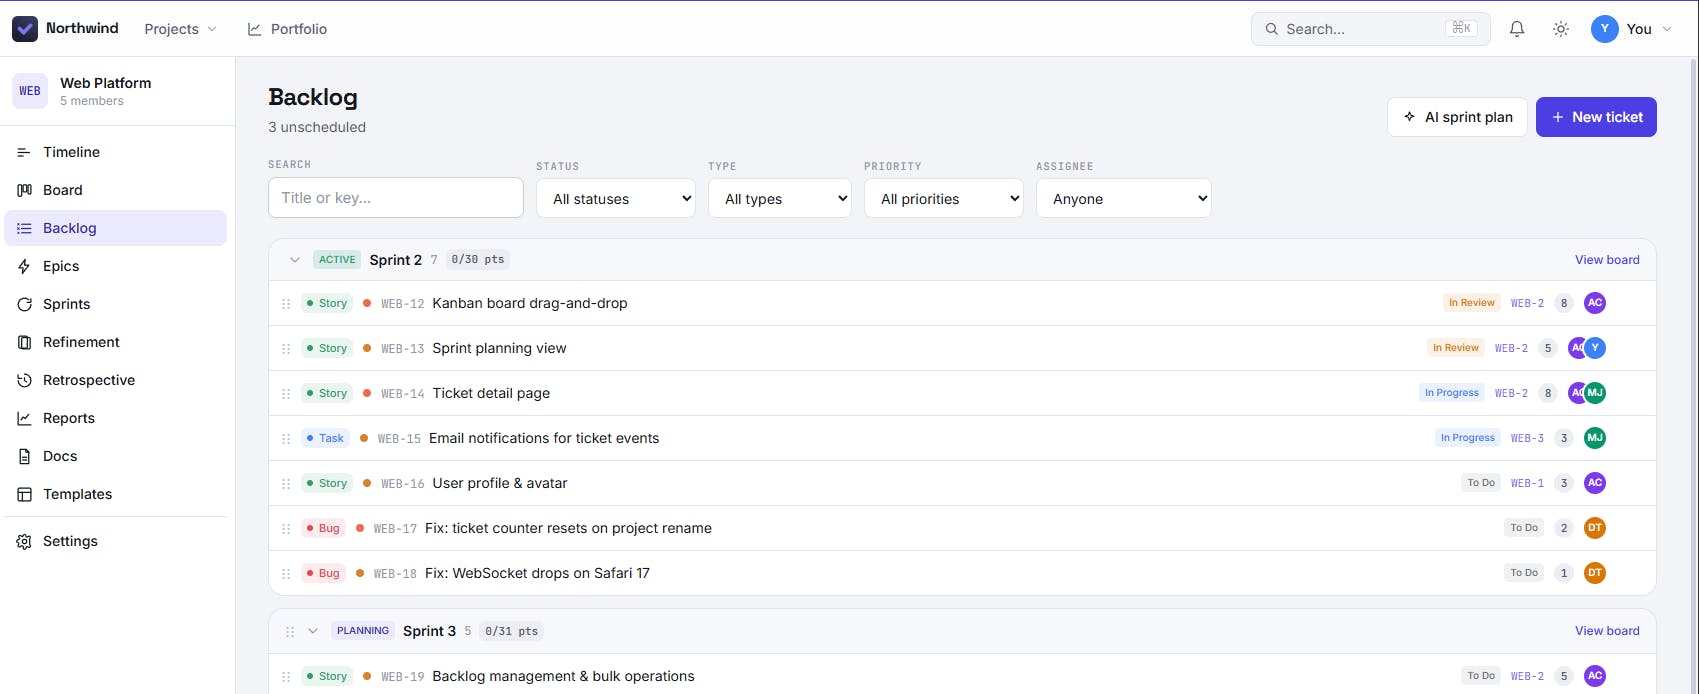This screenshot has height=694, width=1699.
Task: Open the All statuses dropdown
Action: [x=616, y=198]
